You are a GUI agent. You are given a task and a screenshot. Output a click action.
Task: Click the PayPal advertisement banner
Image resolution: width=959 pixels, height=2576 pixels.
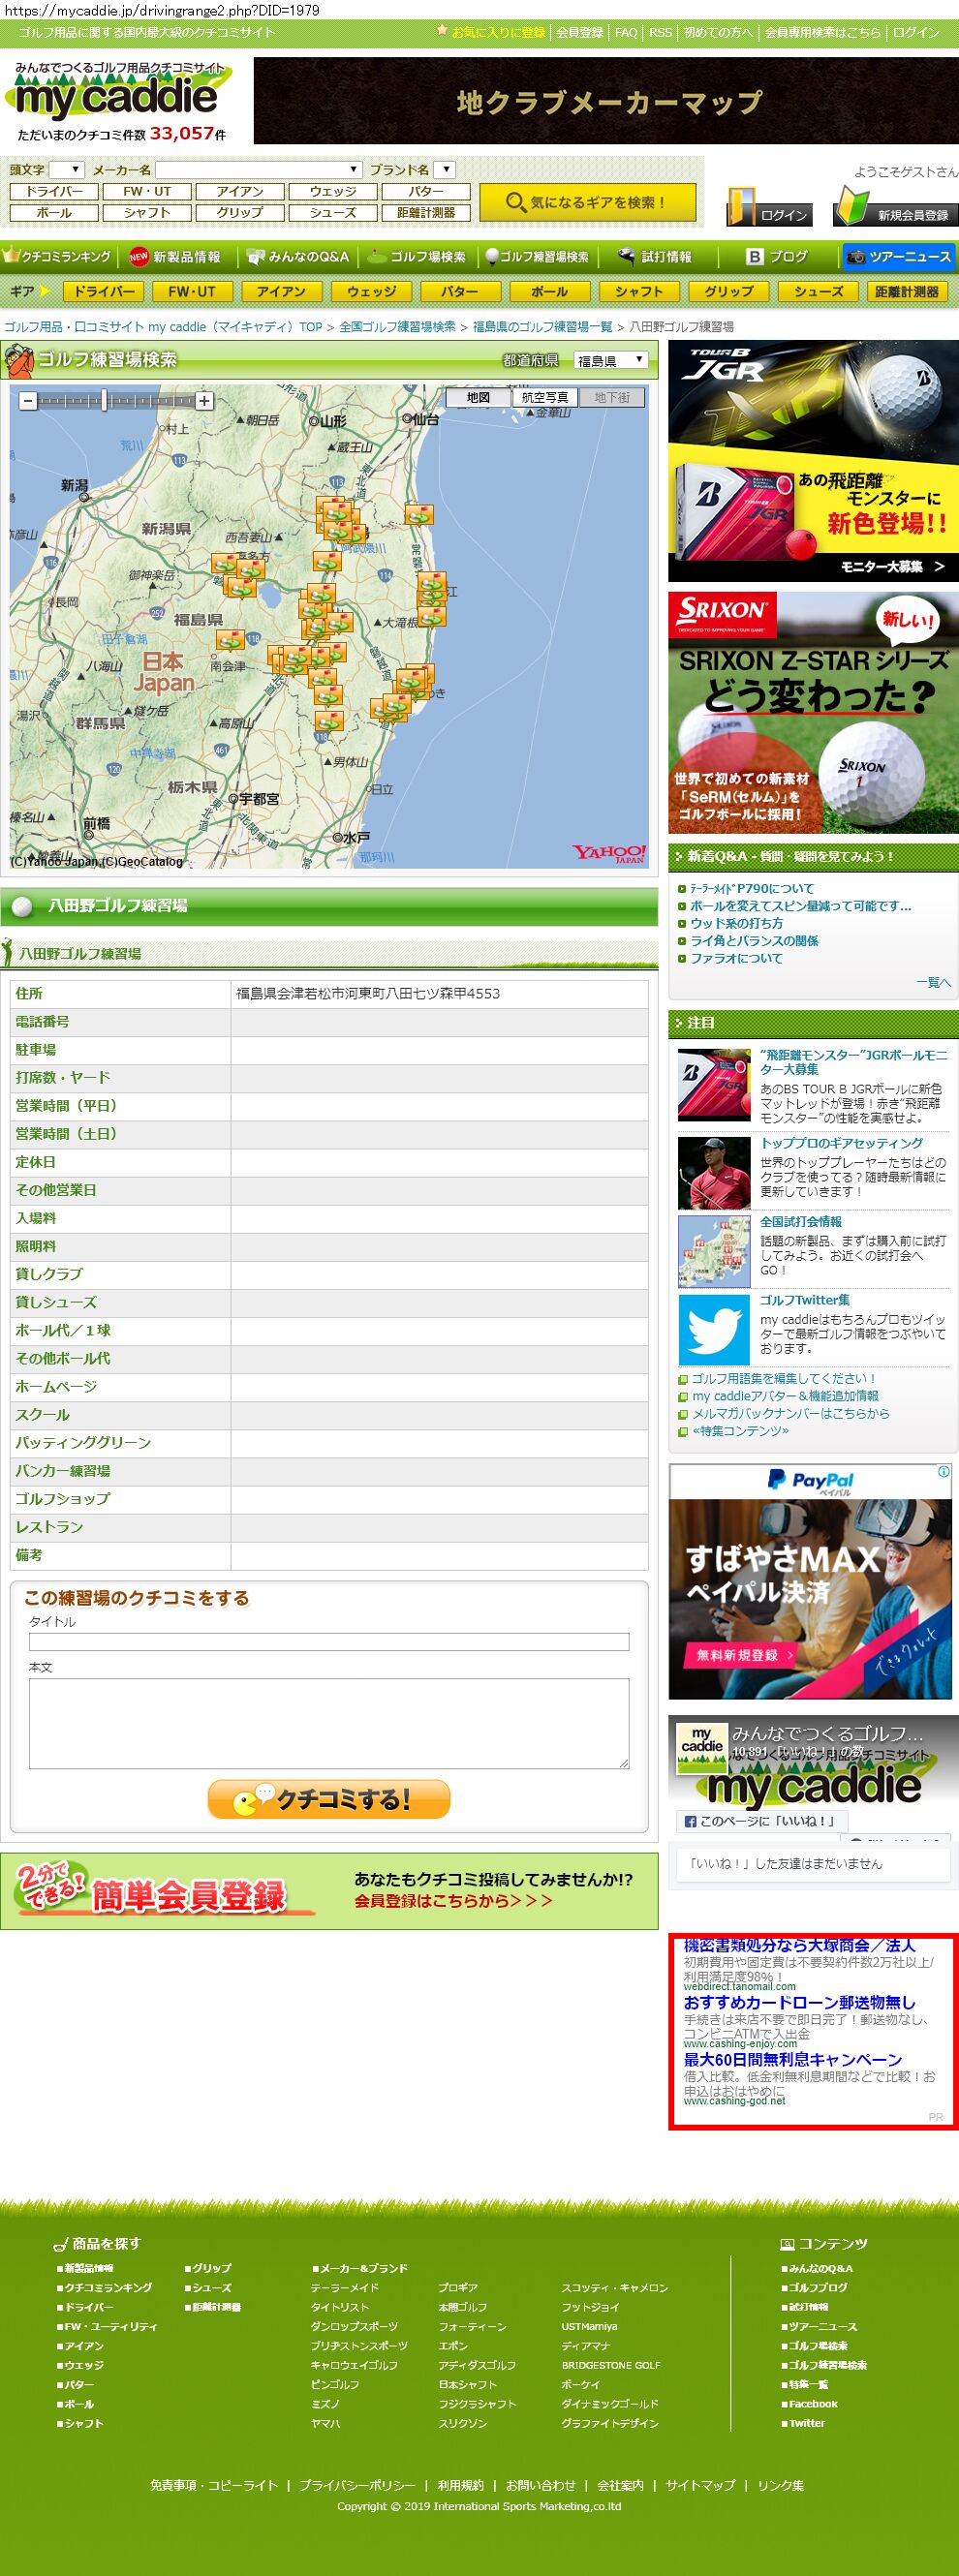pyautogui.click(x=810, y=1581)
